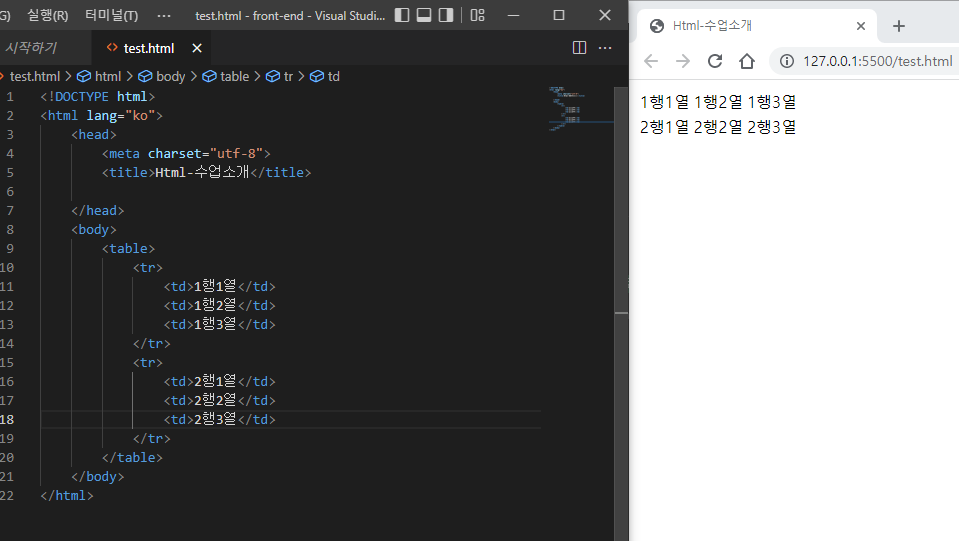Open 터미널(T) menu
Viewport: 959px width, 541px height.
pyautogui.click(x=111, y=15)
